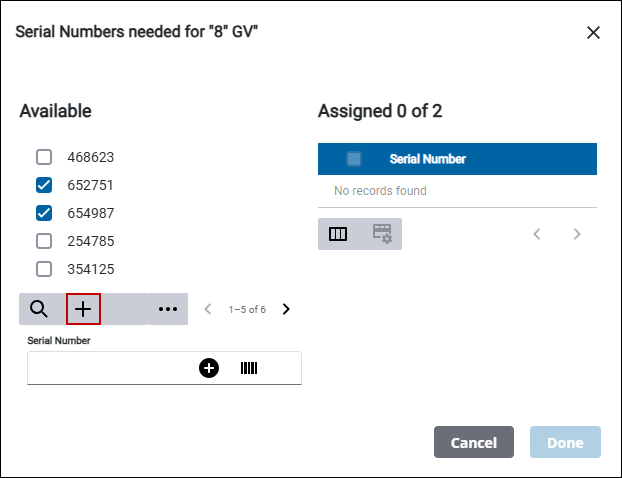Check the box for serial 468623
The image size is (622, 478).
pos(44,157)
